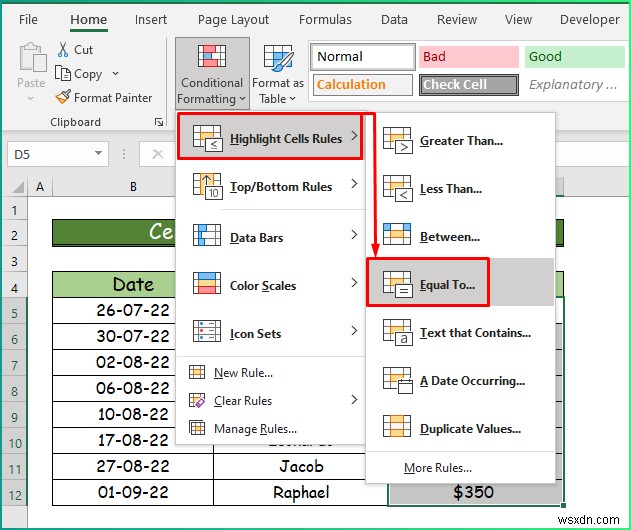This screenshot has height=530, width=631.
Task: Switch to the View tab
Action: point(518,19)
